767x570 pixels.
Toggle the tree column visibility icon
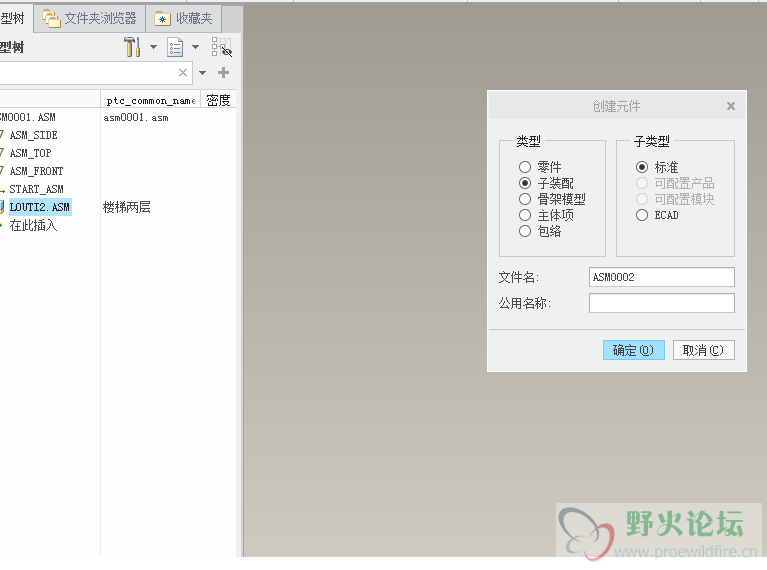click(222, 47)
